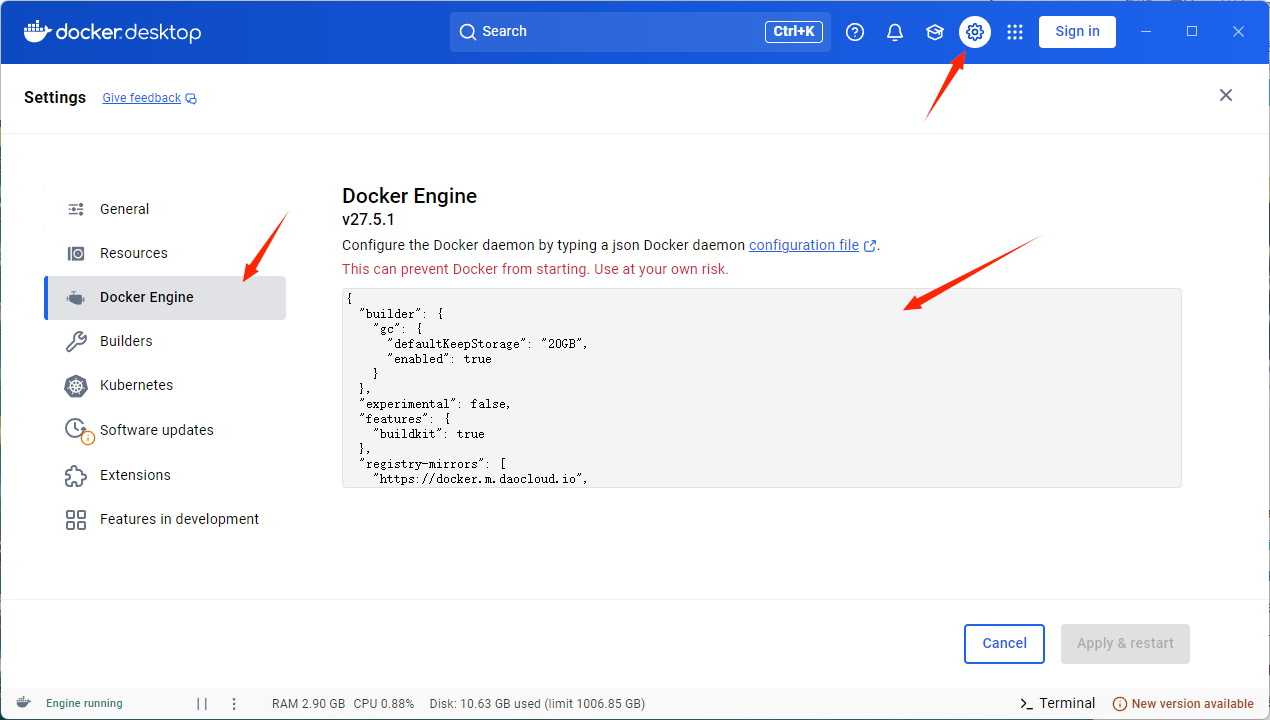Open the notifications bell
Screen dimensions: 1270x720
895,32
